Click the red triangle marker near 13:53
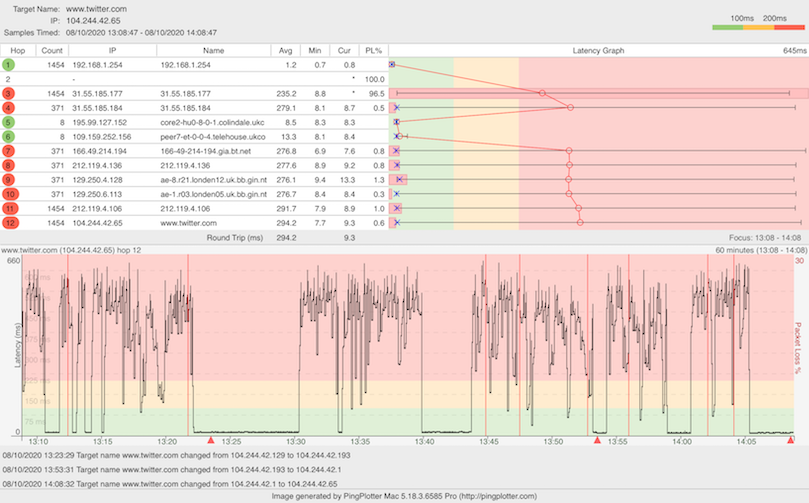The width and height of the screenshot is (809, 503). pos(597,440)
